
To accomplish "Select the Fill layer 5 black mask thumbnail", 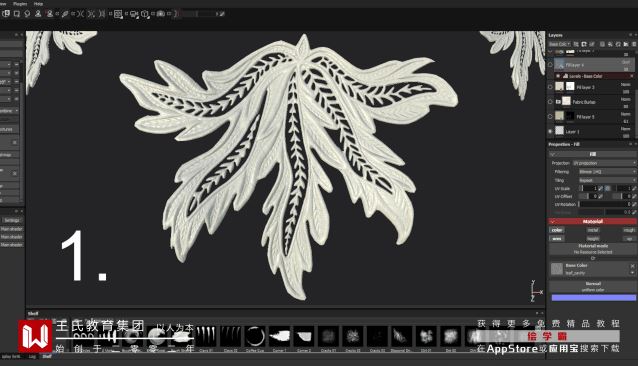I will [x=570, y=117].
